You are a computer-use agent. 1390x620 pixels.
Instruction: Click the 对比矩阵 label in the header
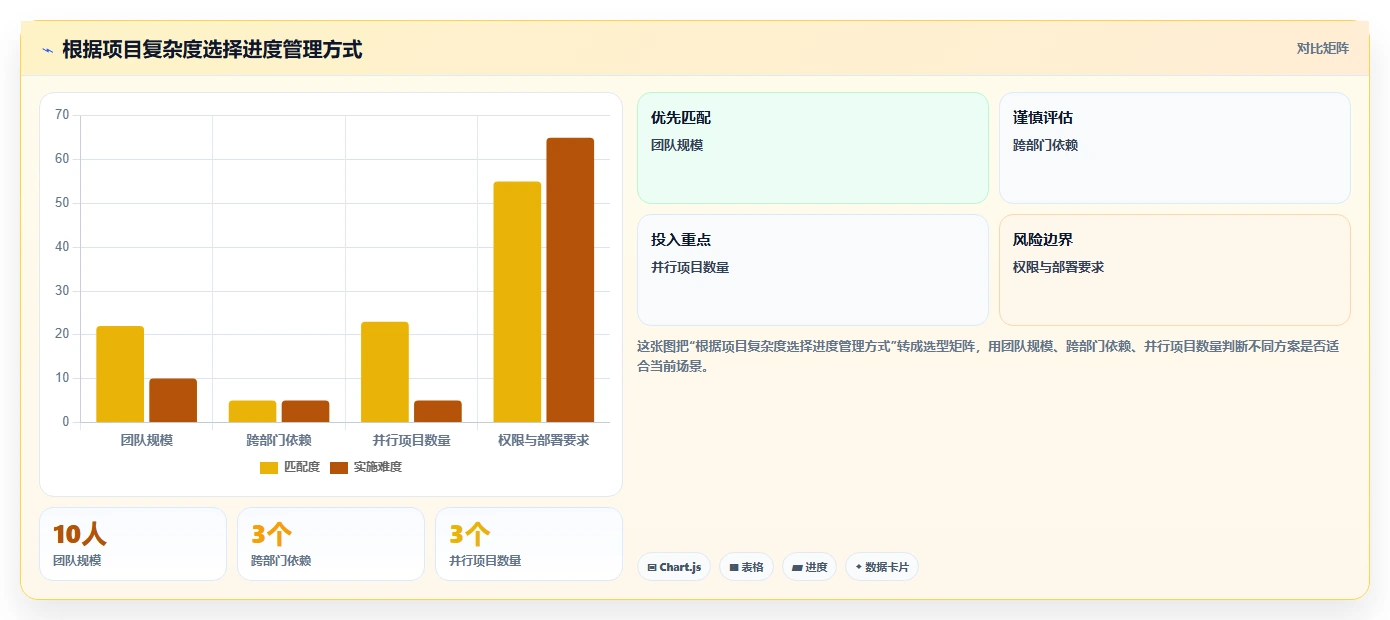click(x=1322, y=48)
